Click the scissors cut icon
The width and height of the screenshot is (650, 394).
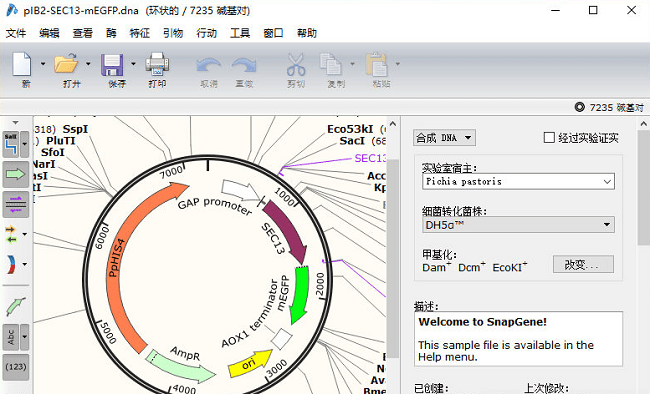(x=296, y=65)
